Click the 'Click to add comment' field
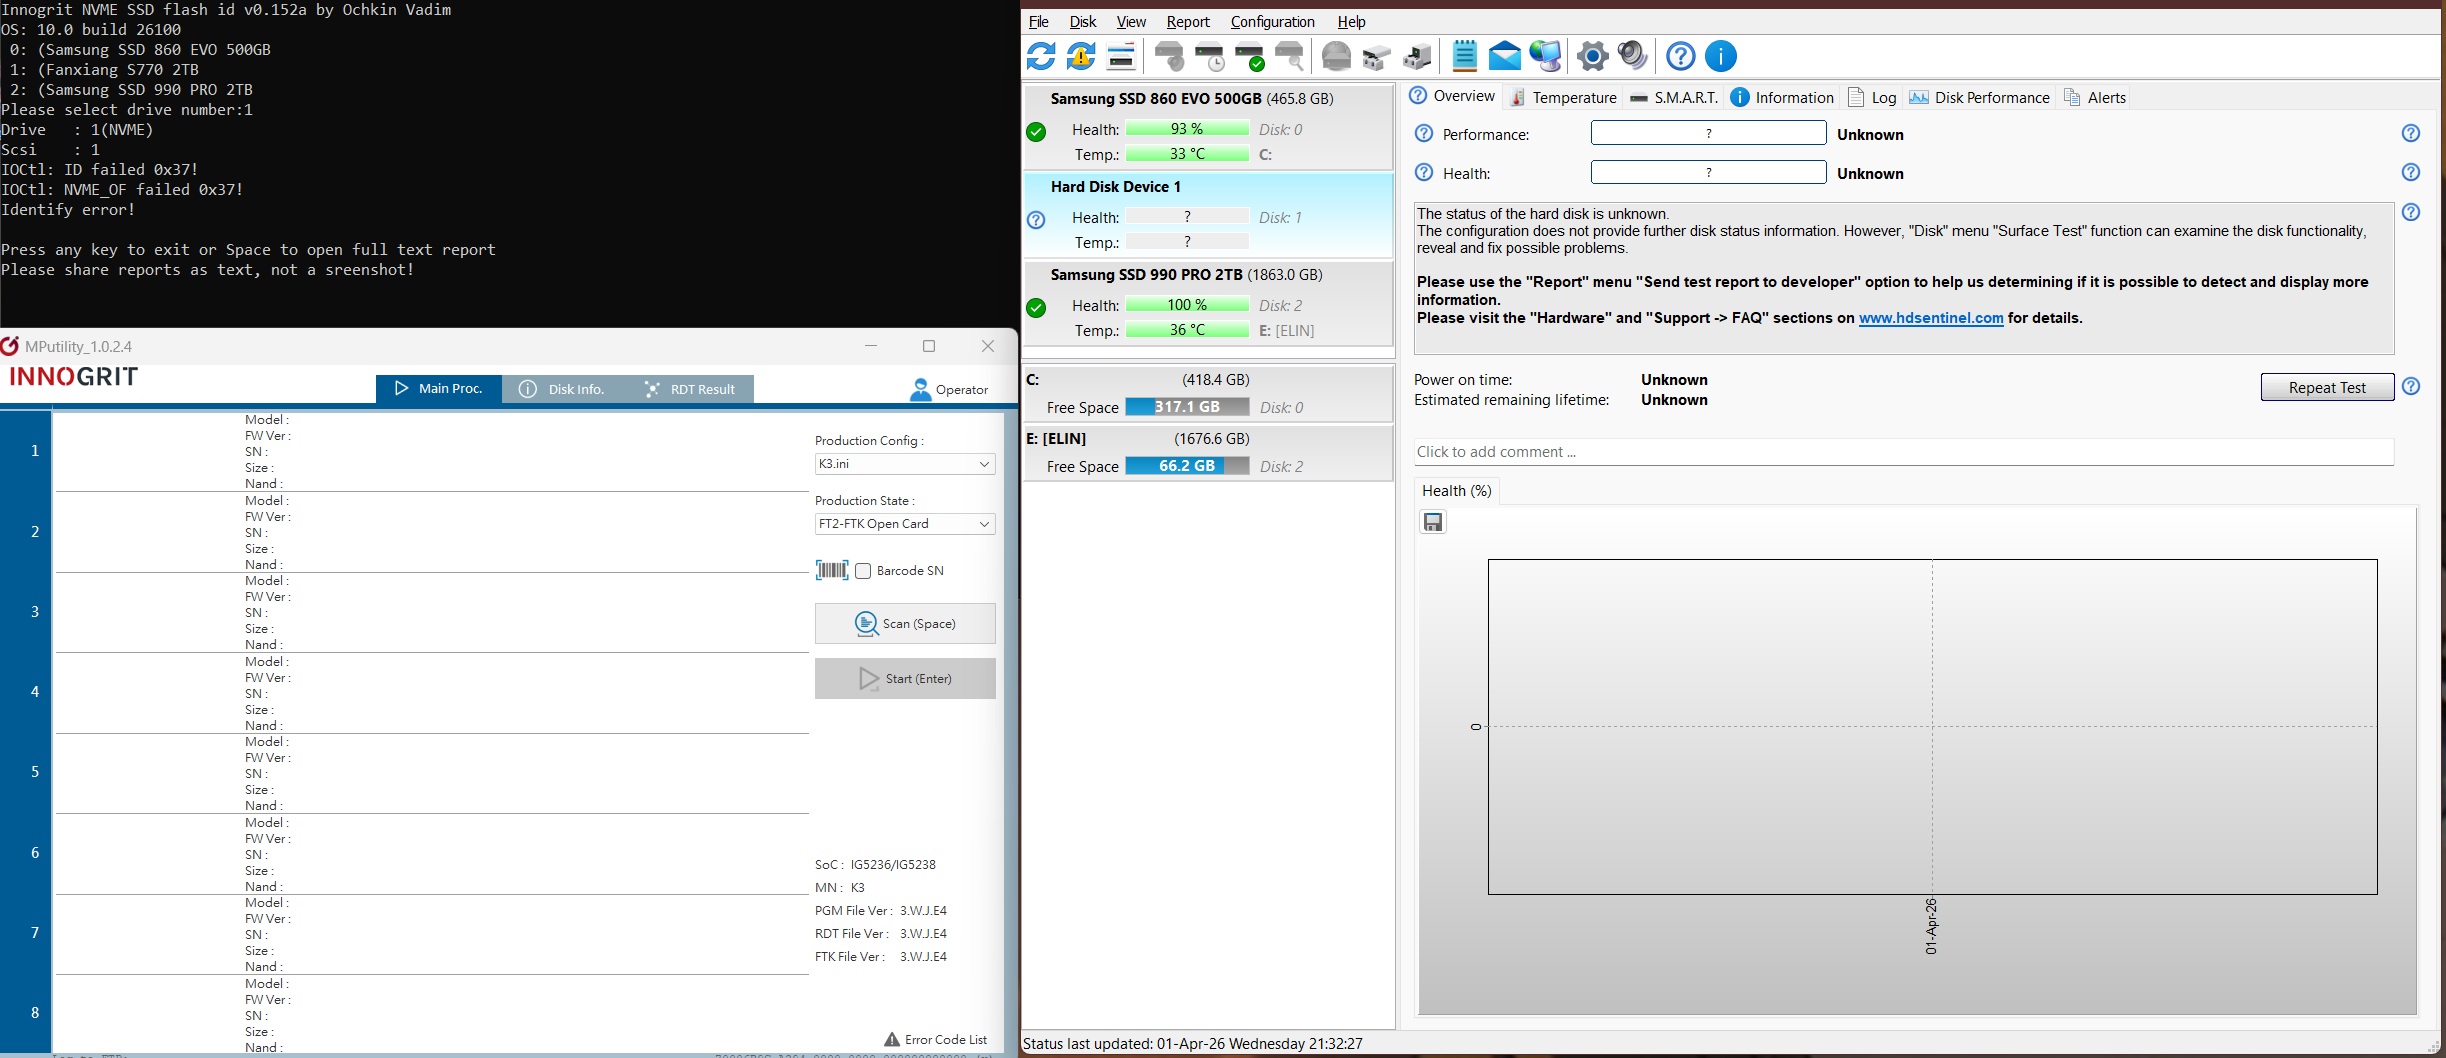2446x1058 pixels. (1904, 452)
